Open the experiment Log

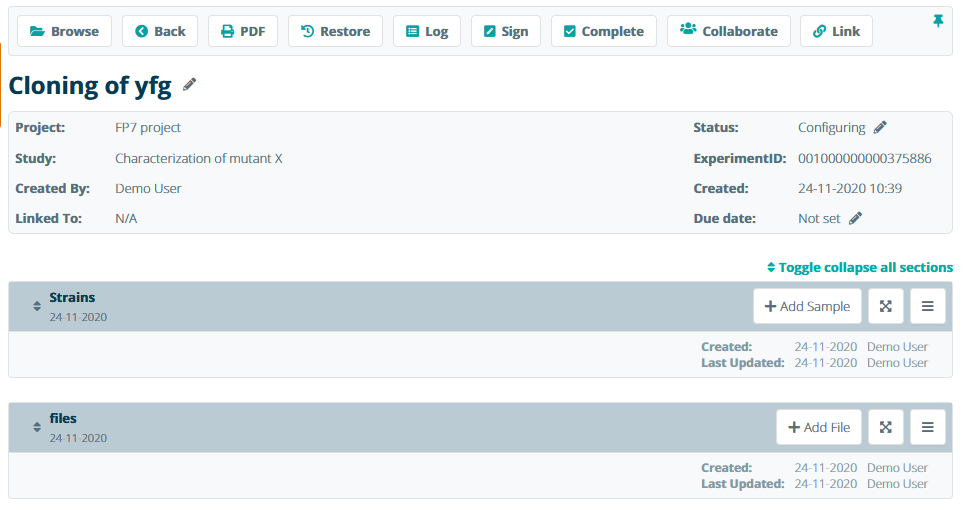click(427, 31)
